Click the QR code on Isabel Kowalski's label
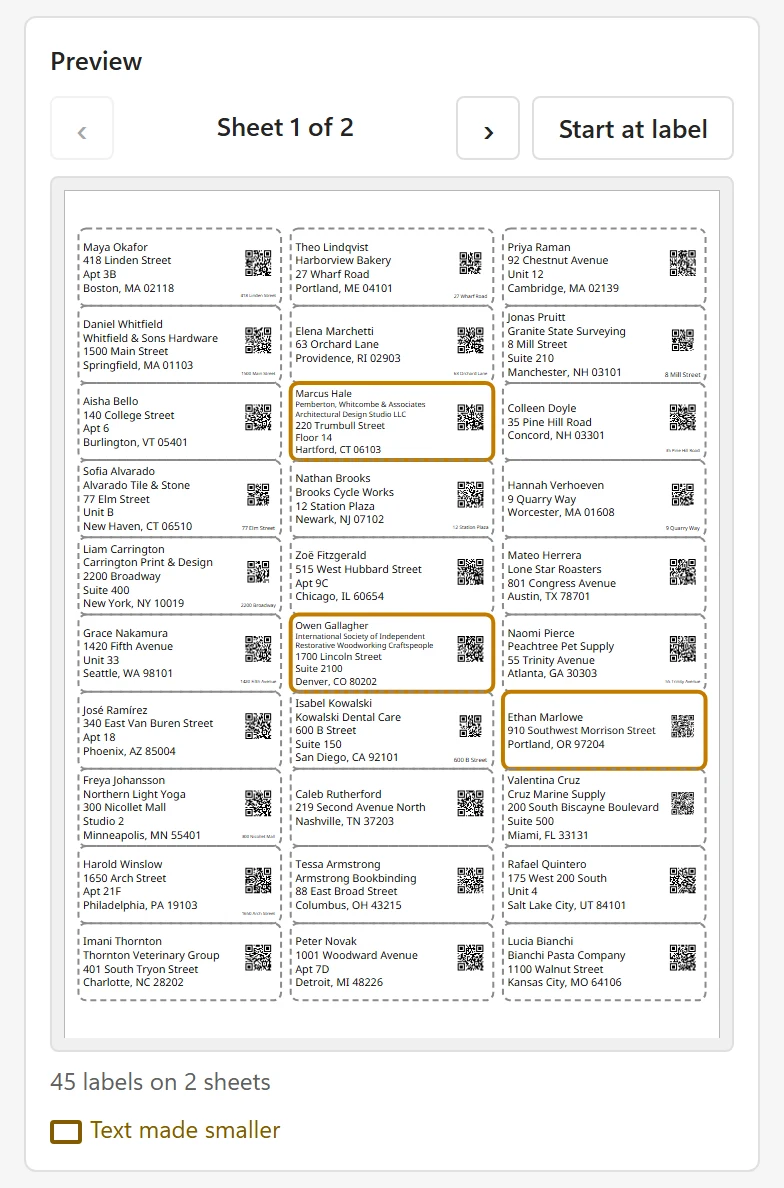784x1188 pixels. click(470, 726)
